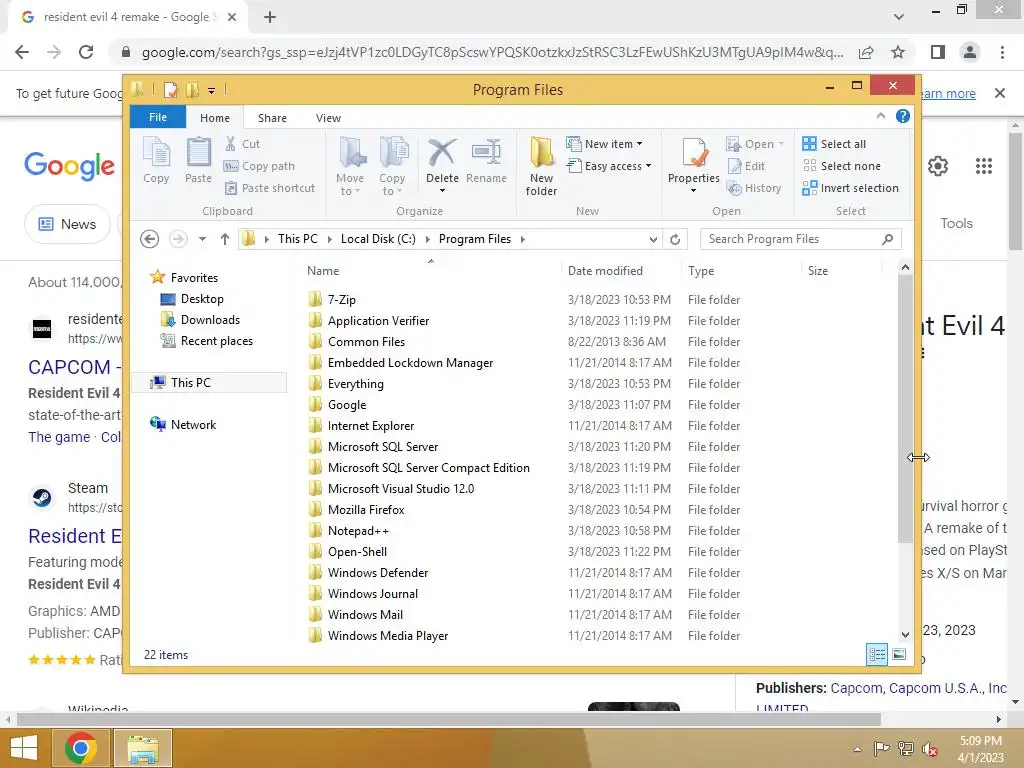Click Select all in Select group
1024x768 pixels.
click(835, 144)
